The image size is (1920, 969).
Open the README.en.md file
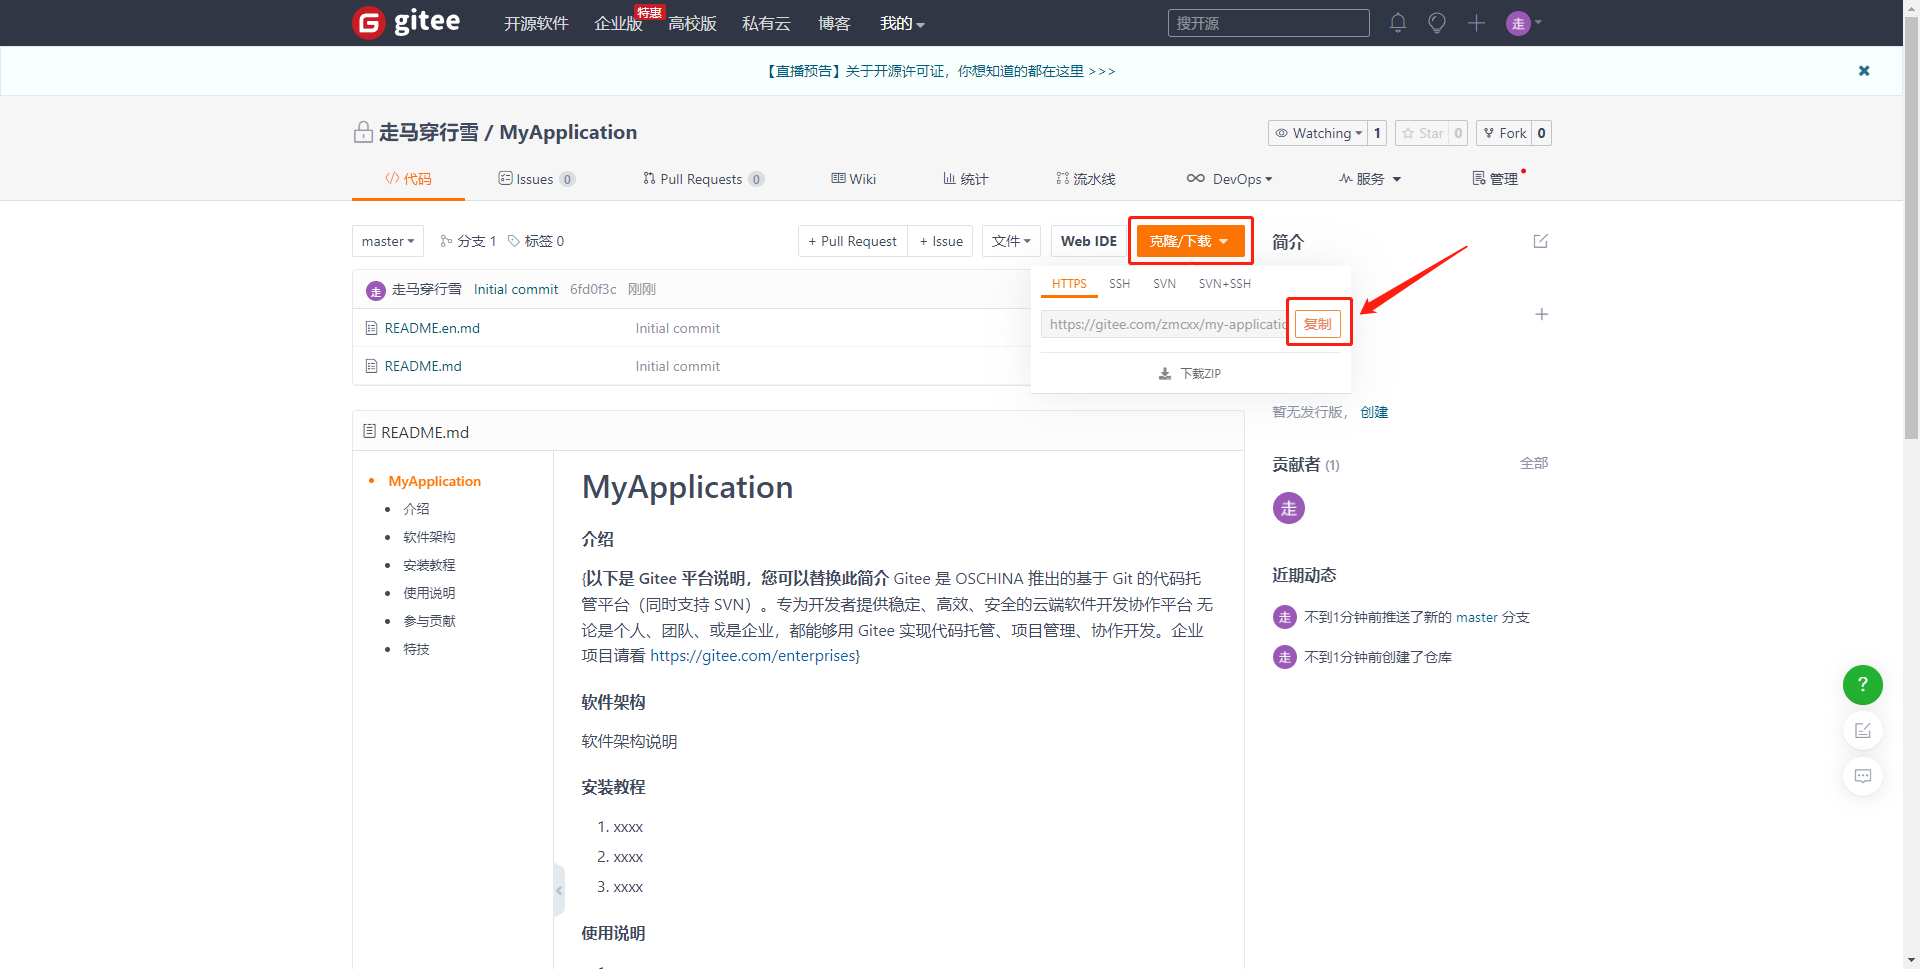432,328
